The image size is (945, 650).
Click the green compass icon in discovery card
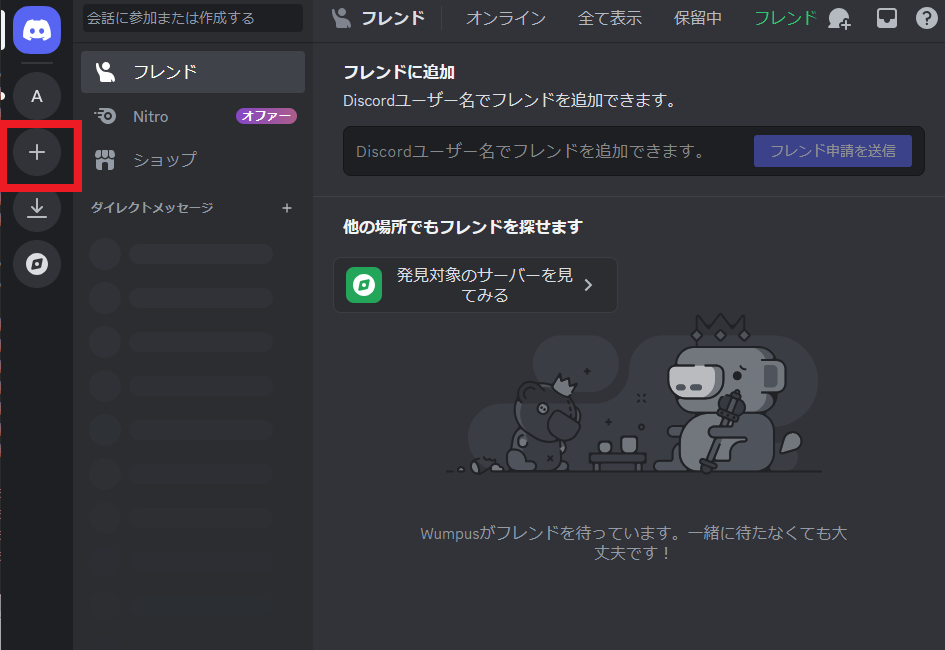tap(364, 285)
